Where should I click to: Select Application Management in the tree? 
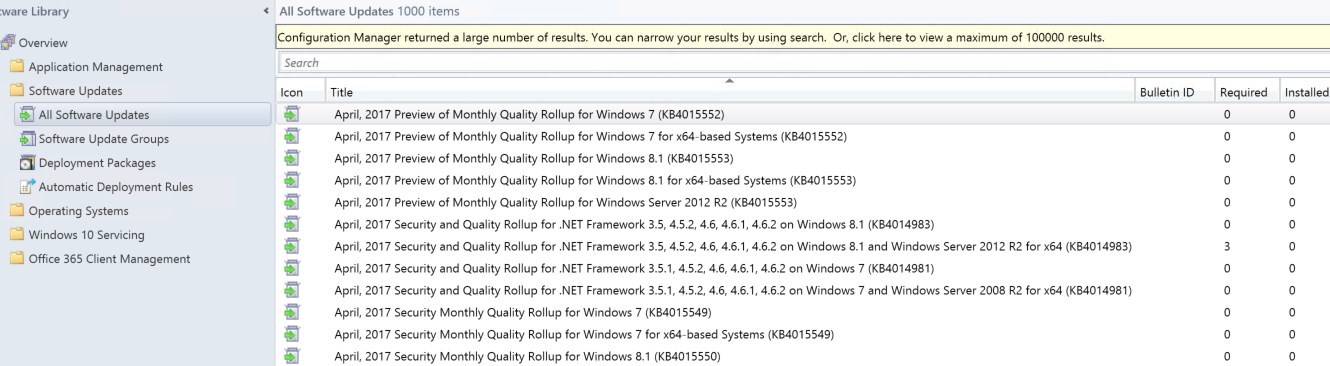pos(95,67)
